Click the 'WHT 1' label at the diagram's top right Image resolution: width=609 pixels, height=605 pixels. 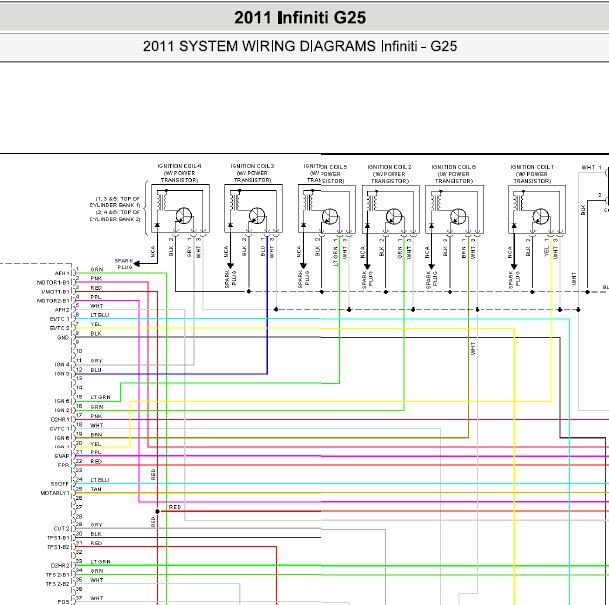592,167
